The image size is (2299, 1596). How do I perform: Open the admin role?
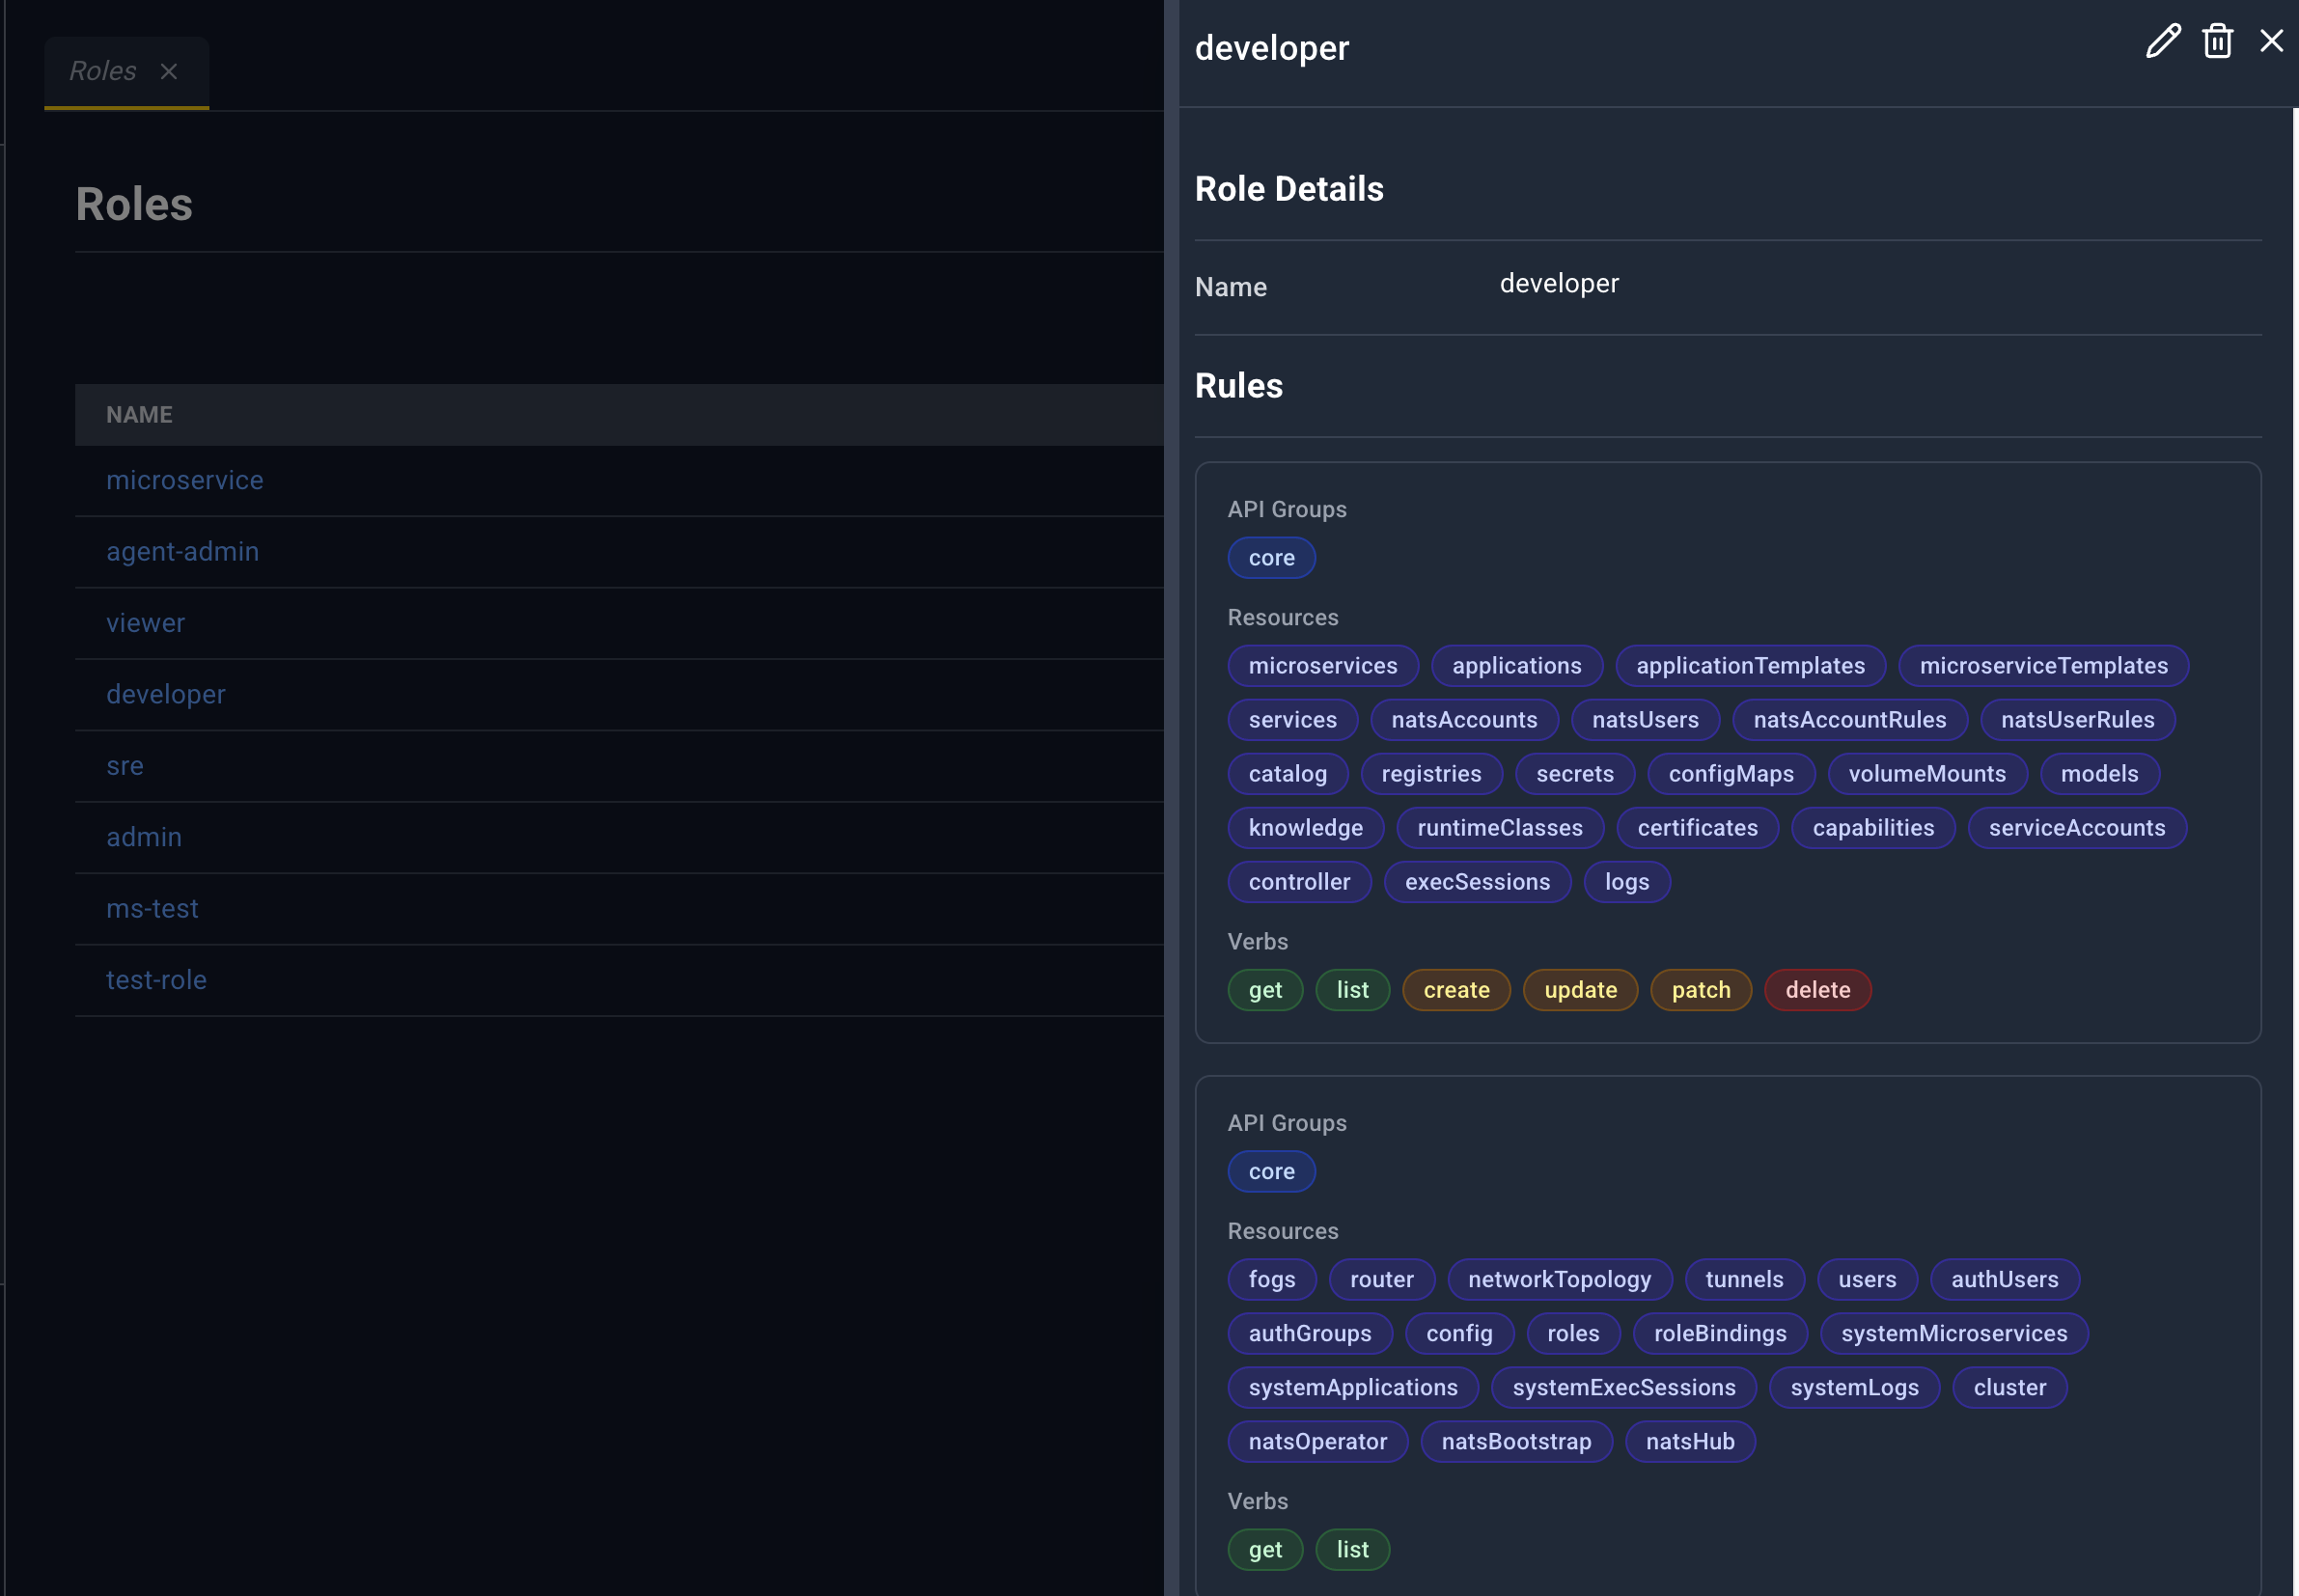pyautogui.click(x=144, y=837)
